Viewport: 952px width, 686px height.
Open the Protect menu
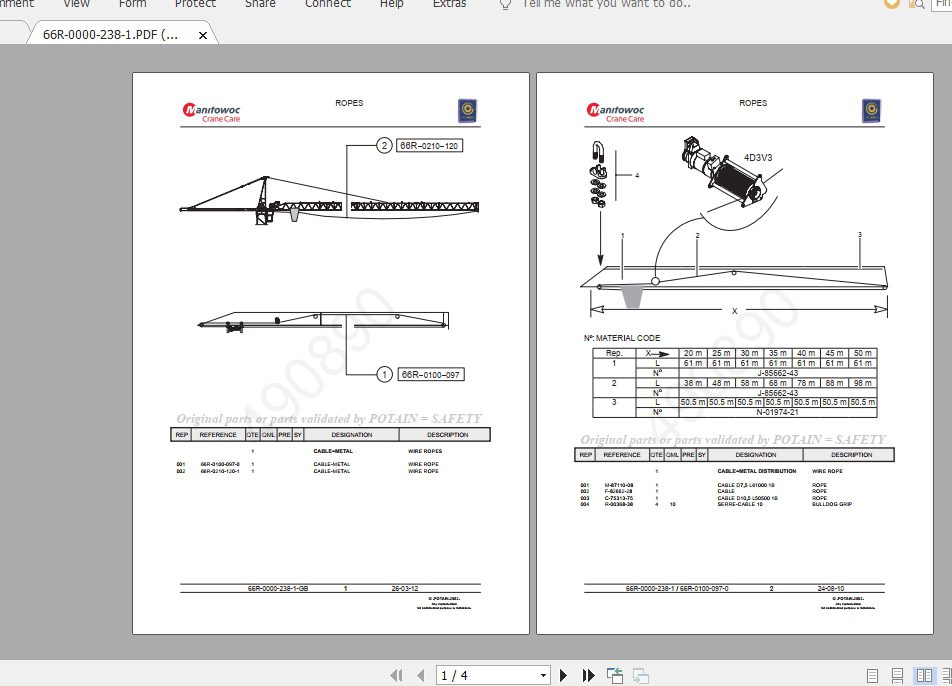pos(195,5)
